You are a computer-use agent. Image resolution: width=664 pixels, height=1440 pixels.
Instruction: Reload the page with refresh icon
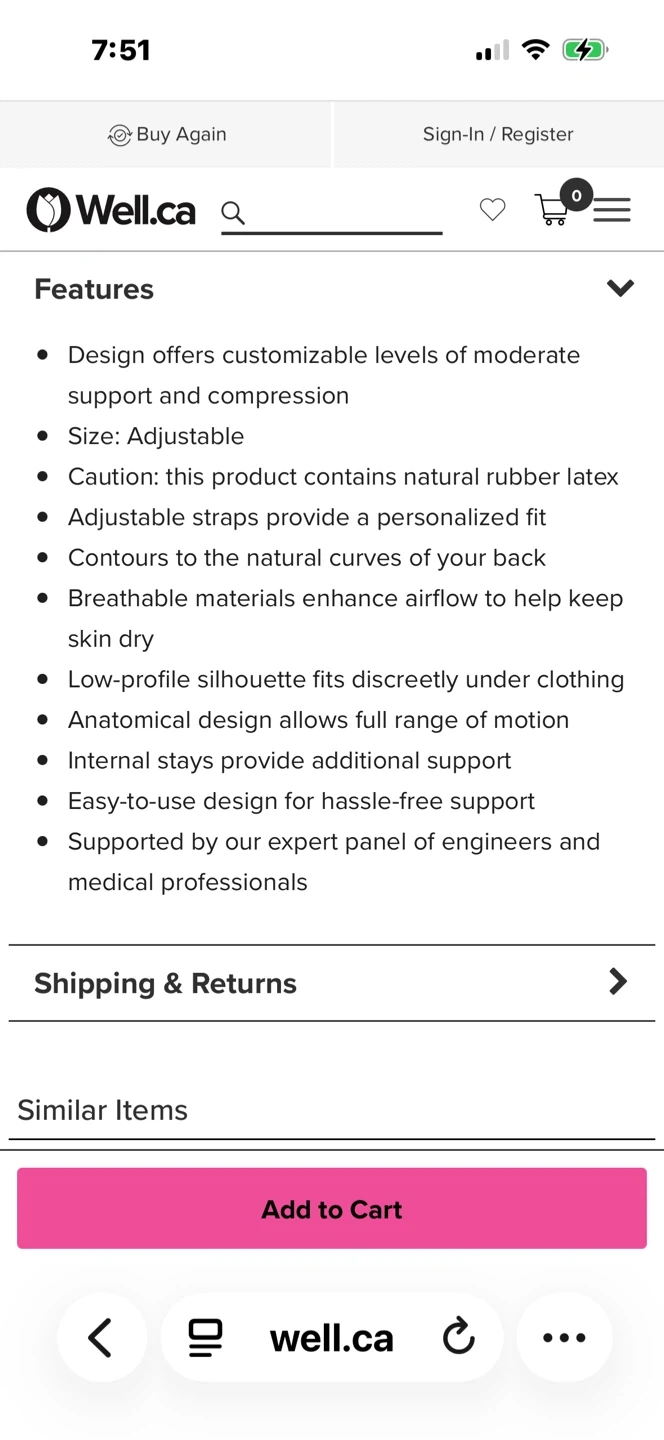(459, 1337)
